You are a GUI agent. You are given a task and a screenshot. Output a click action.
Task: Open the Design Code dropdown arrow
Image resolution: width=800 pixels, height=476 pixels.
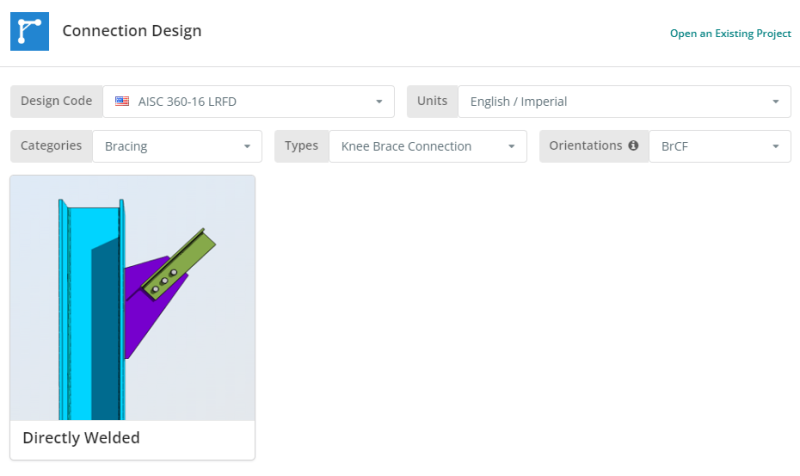[379, 102]
